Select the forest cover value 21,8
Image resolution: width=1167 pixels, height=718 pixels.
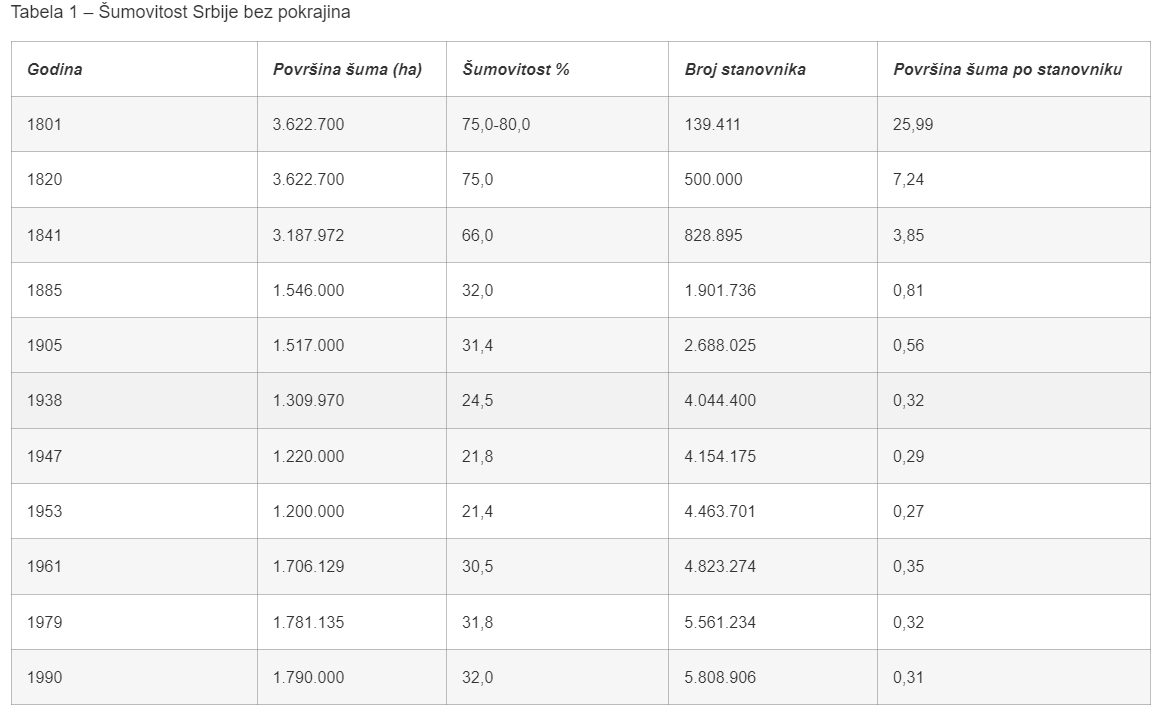[x=478, y=457]
